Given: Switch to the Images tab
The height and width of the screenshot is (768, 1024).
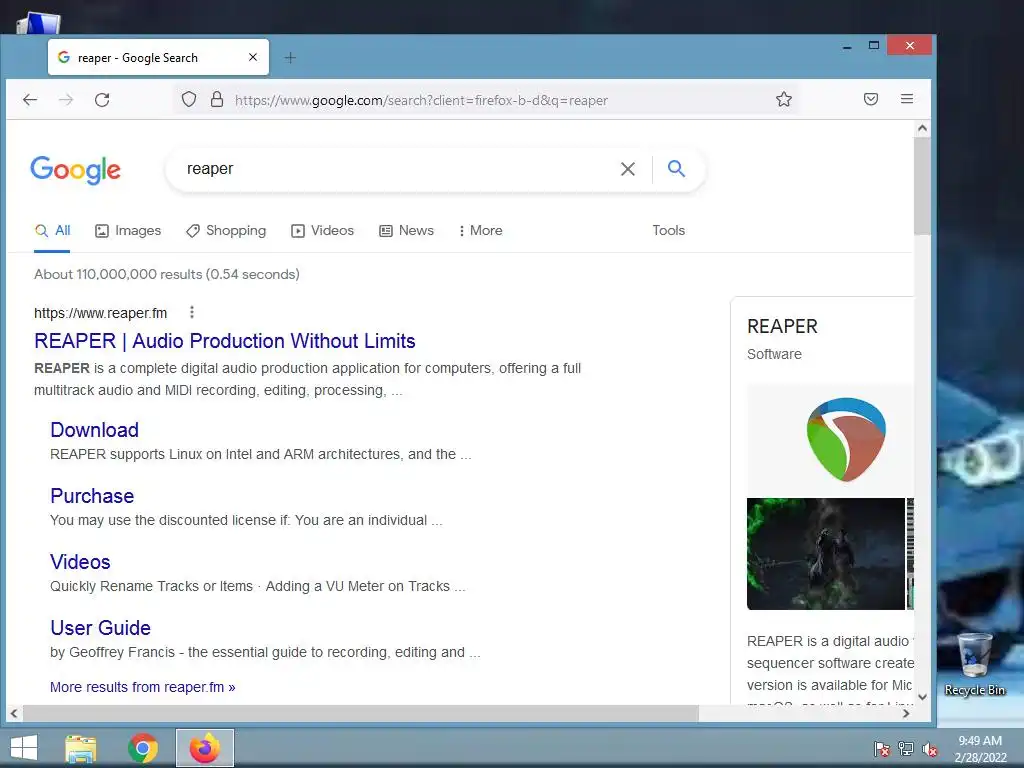Looking at the screenshot, I should (x=128, y=231).
